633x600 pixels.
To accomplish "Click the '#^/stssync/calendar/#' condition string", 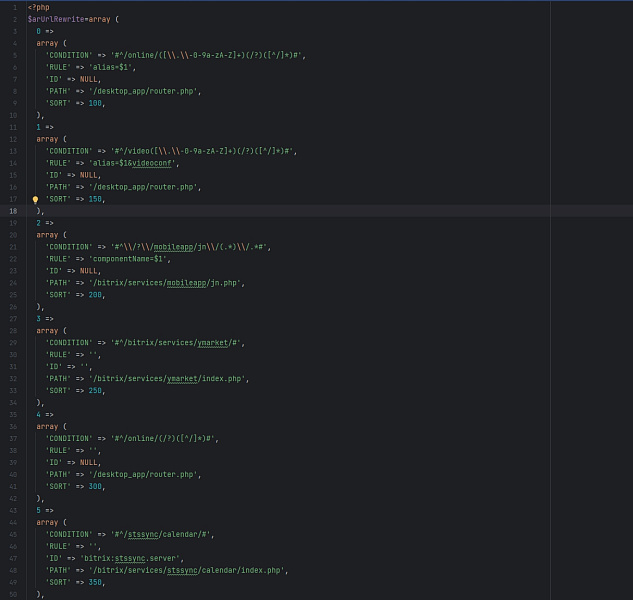I will (158, 534).
